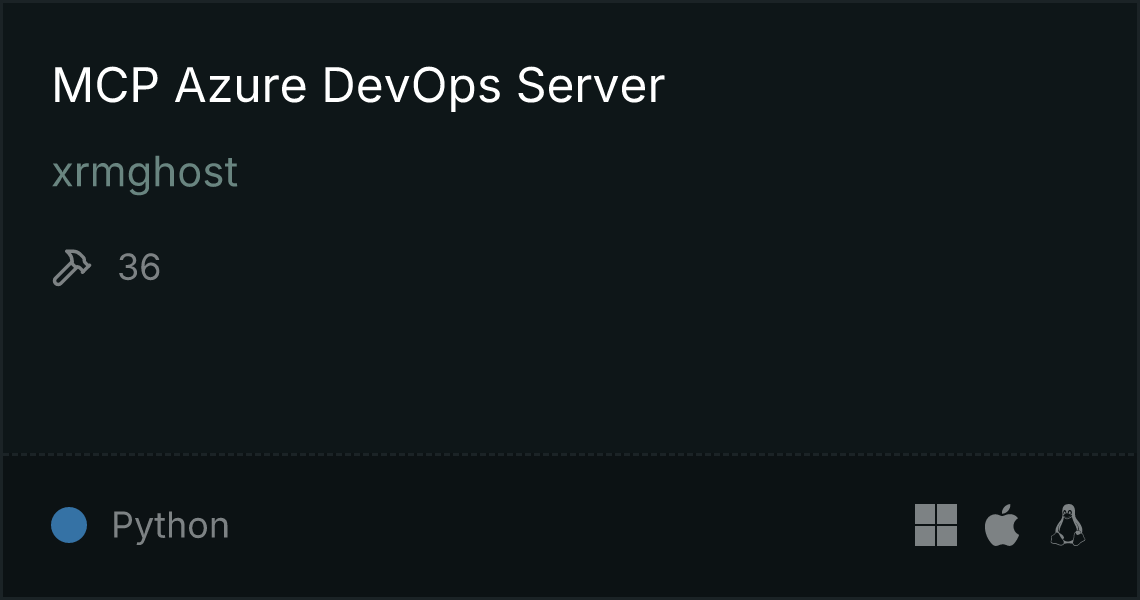Open the xrmghost author profile link
This screenshot has width=1140, height=600.
point(145,173)
